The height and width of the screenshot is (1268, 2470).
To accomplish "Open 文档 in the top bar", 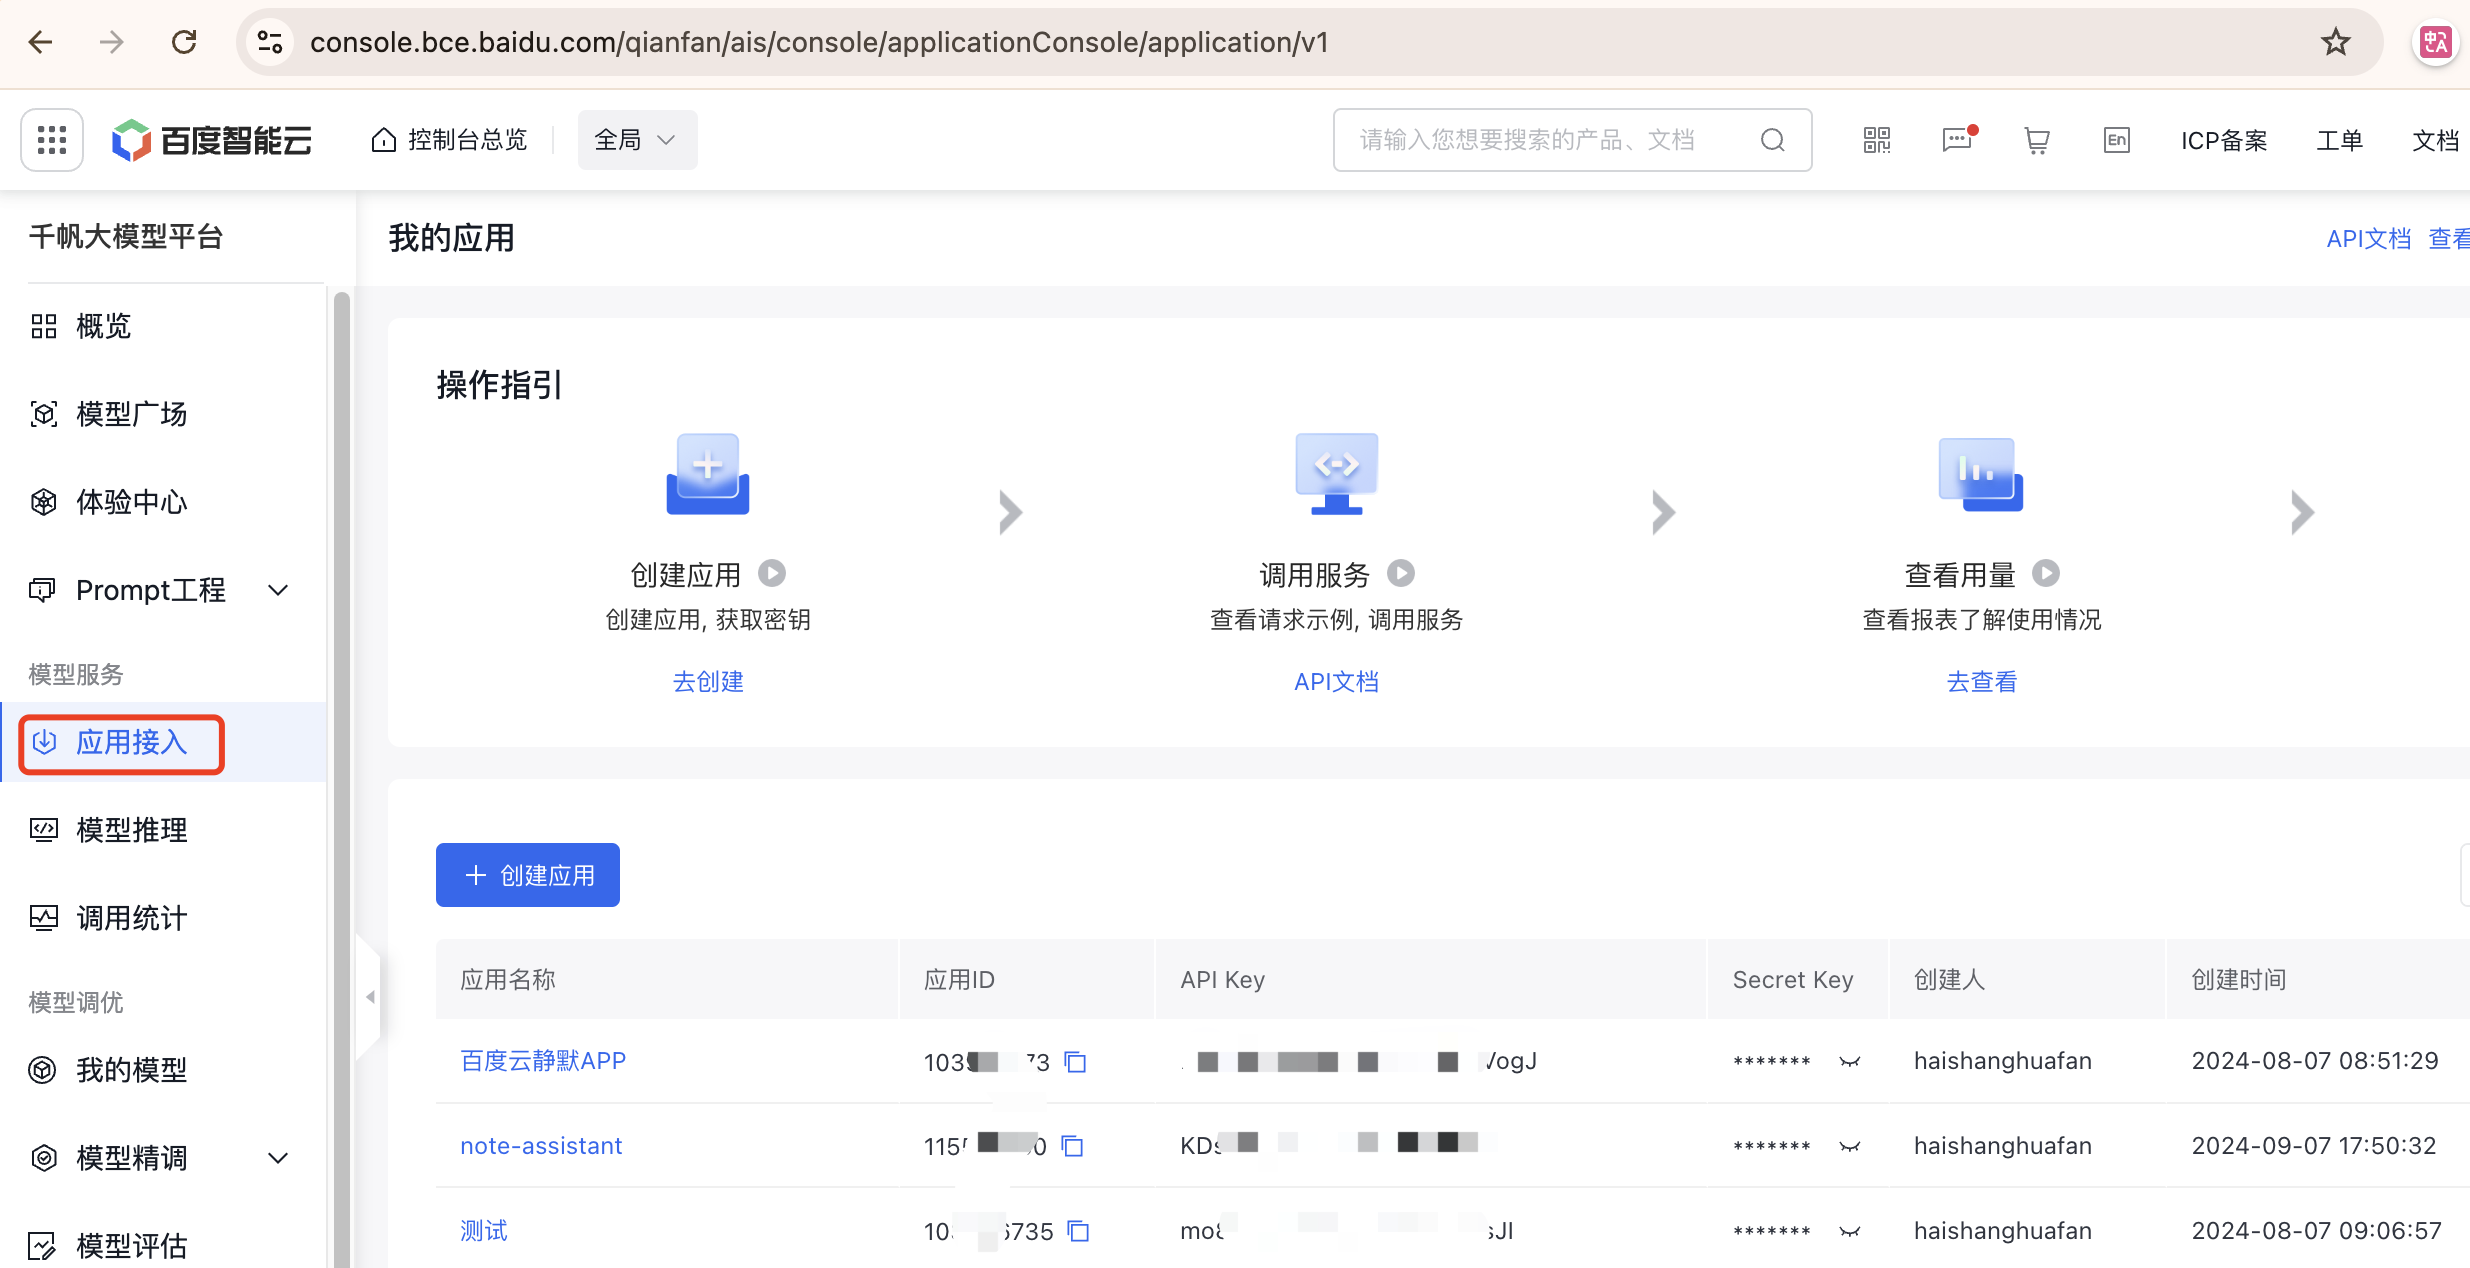I will point(2436,140).
